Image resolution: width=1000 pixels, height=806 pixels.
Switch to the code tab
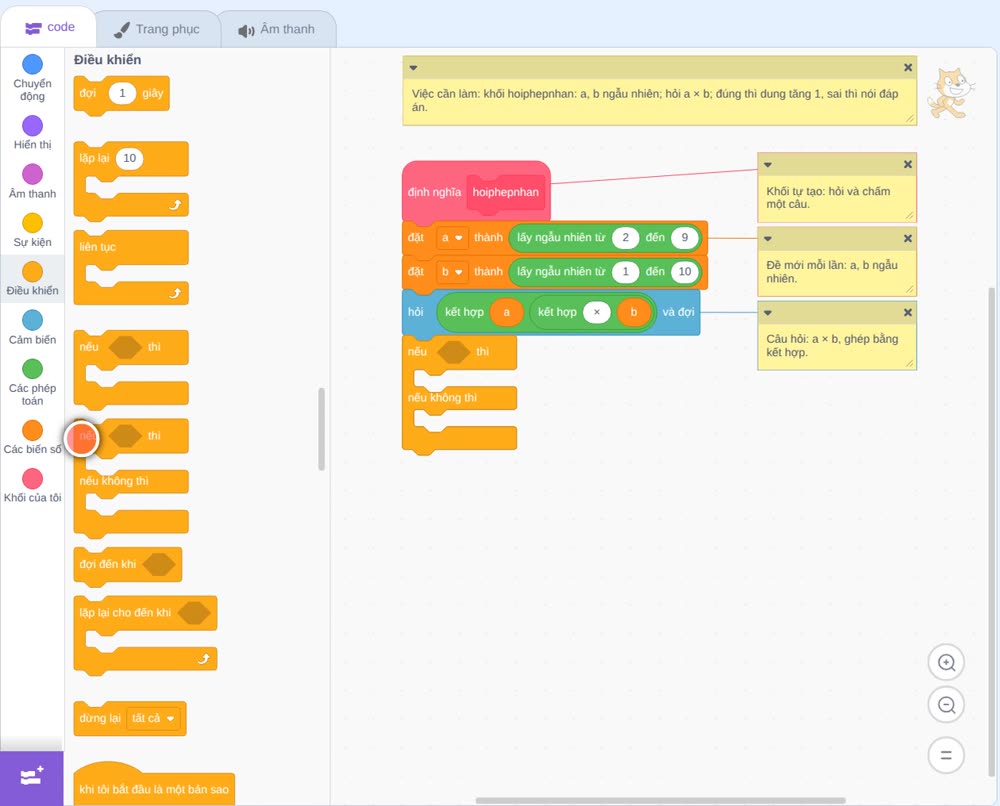coord(49,27)
